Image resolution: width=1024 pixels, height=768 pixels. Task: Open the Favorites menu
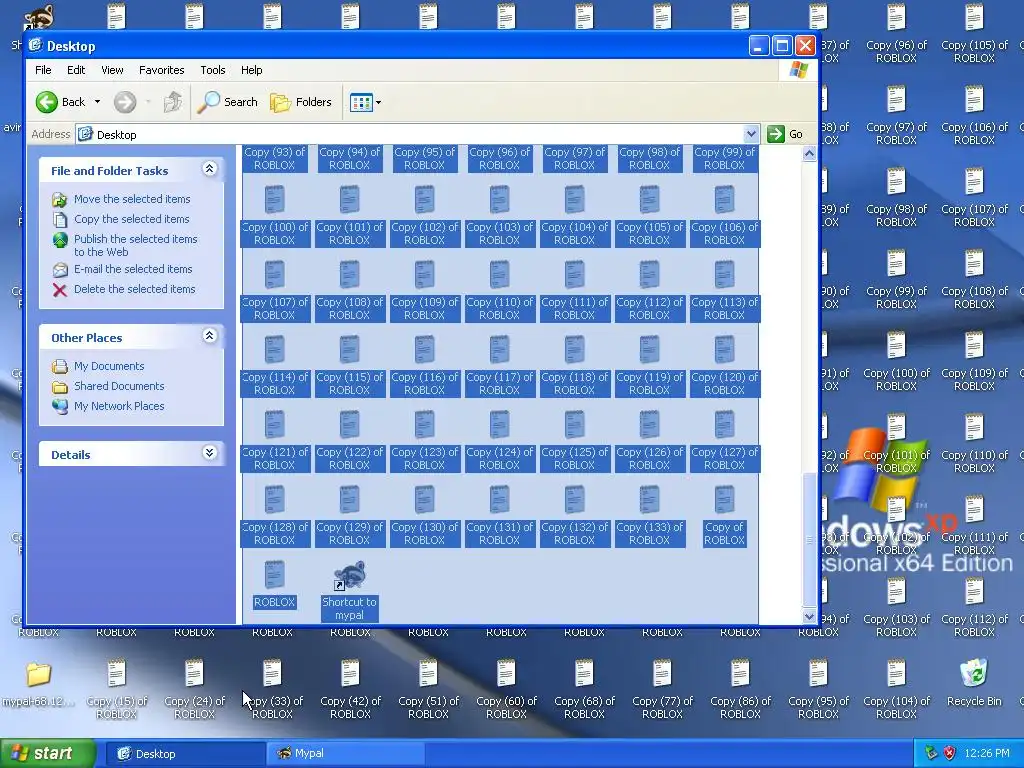(x=161, y=70)
